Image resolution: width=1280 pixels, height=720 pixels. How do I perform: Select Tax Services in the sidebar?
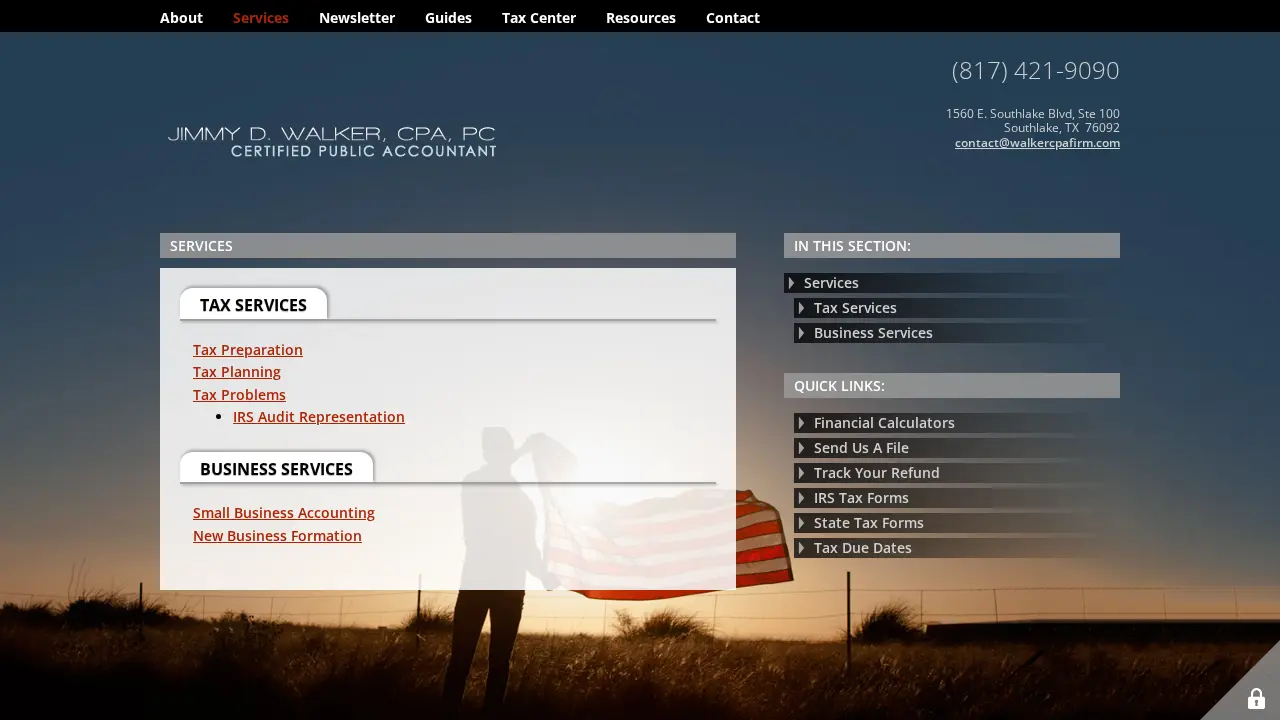(957, 308)
